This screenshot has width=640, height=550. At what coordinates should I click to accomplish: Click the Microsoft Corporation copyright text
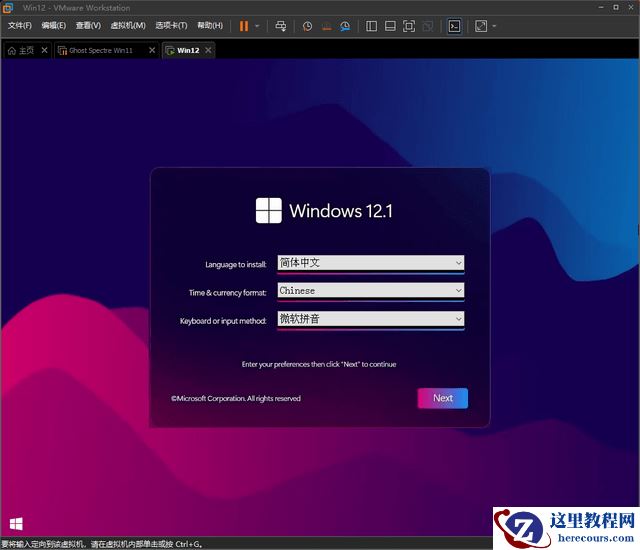[236, 398]
